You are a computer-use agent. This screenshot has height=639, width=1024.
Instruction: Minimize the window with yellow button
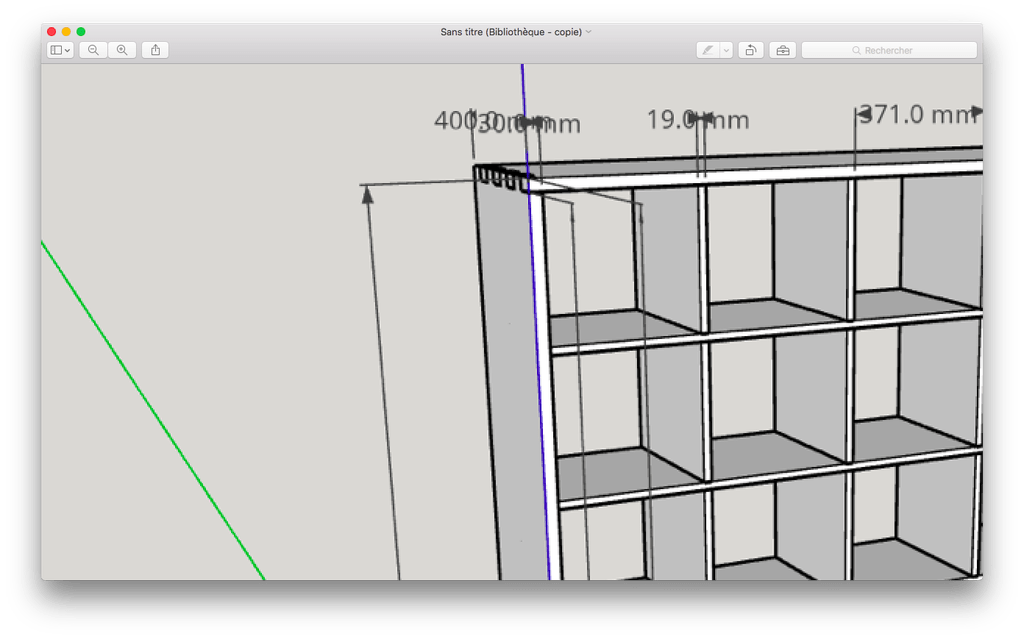pos(66,31)
